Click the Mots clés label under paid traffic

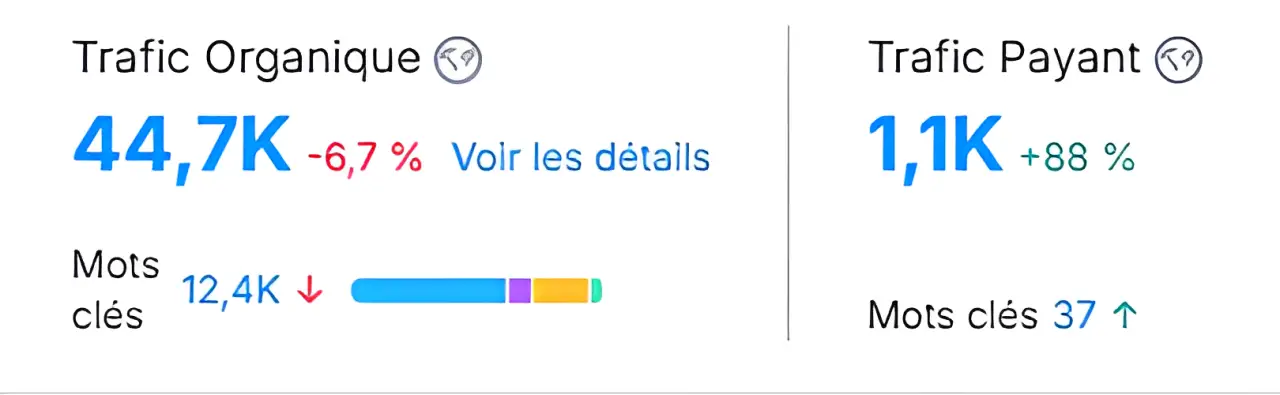953,316
